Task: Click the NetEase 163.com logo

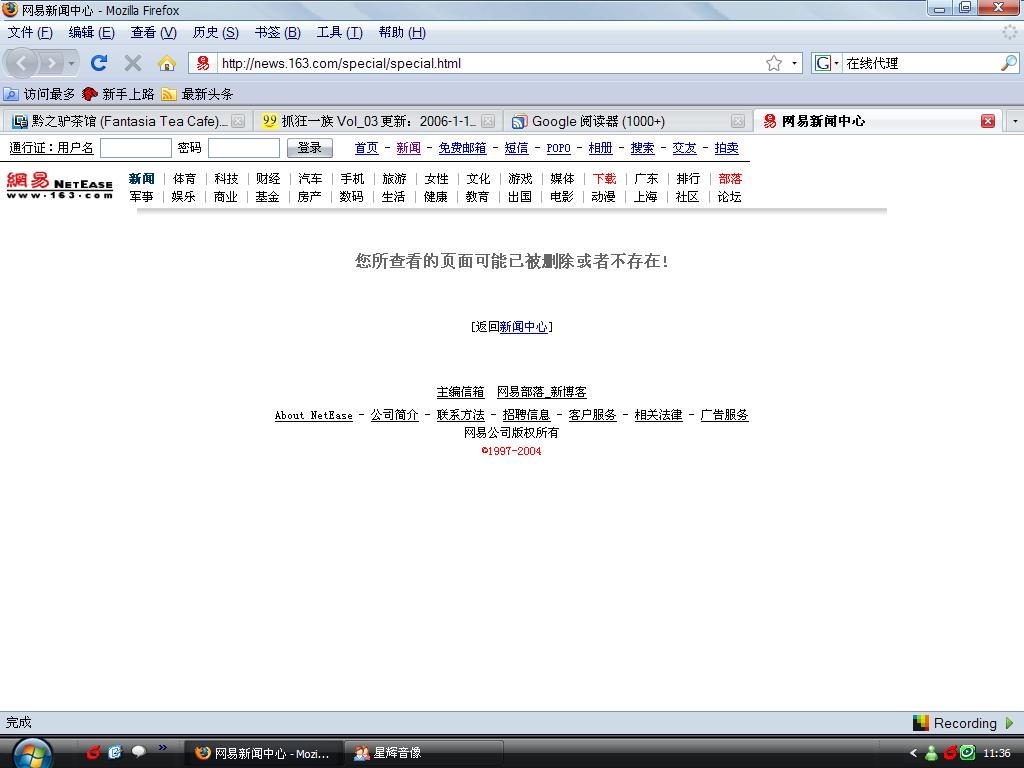Action: point(60,186)
